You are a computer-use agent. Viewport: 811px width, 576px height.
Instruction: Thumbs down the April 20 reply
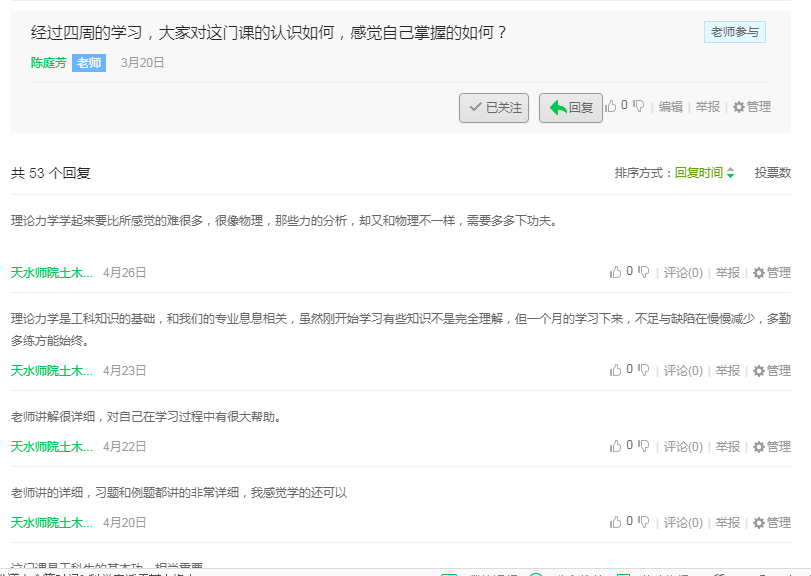tap(643, 522)
